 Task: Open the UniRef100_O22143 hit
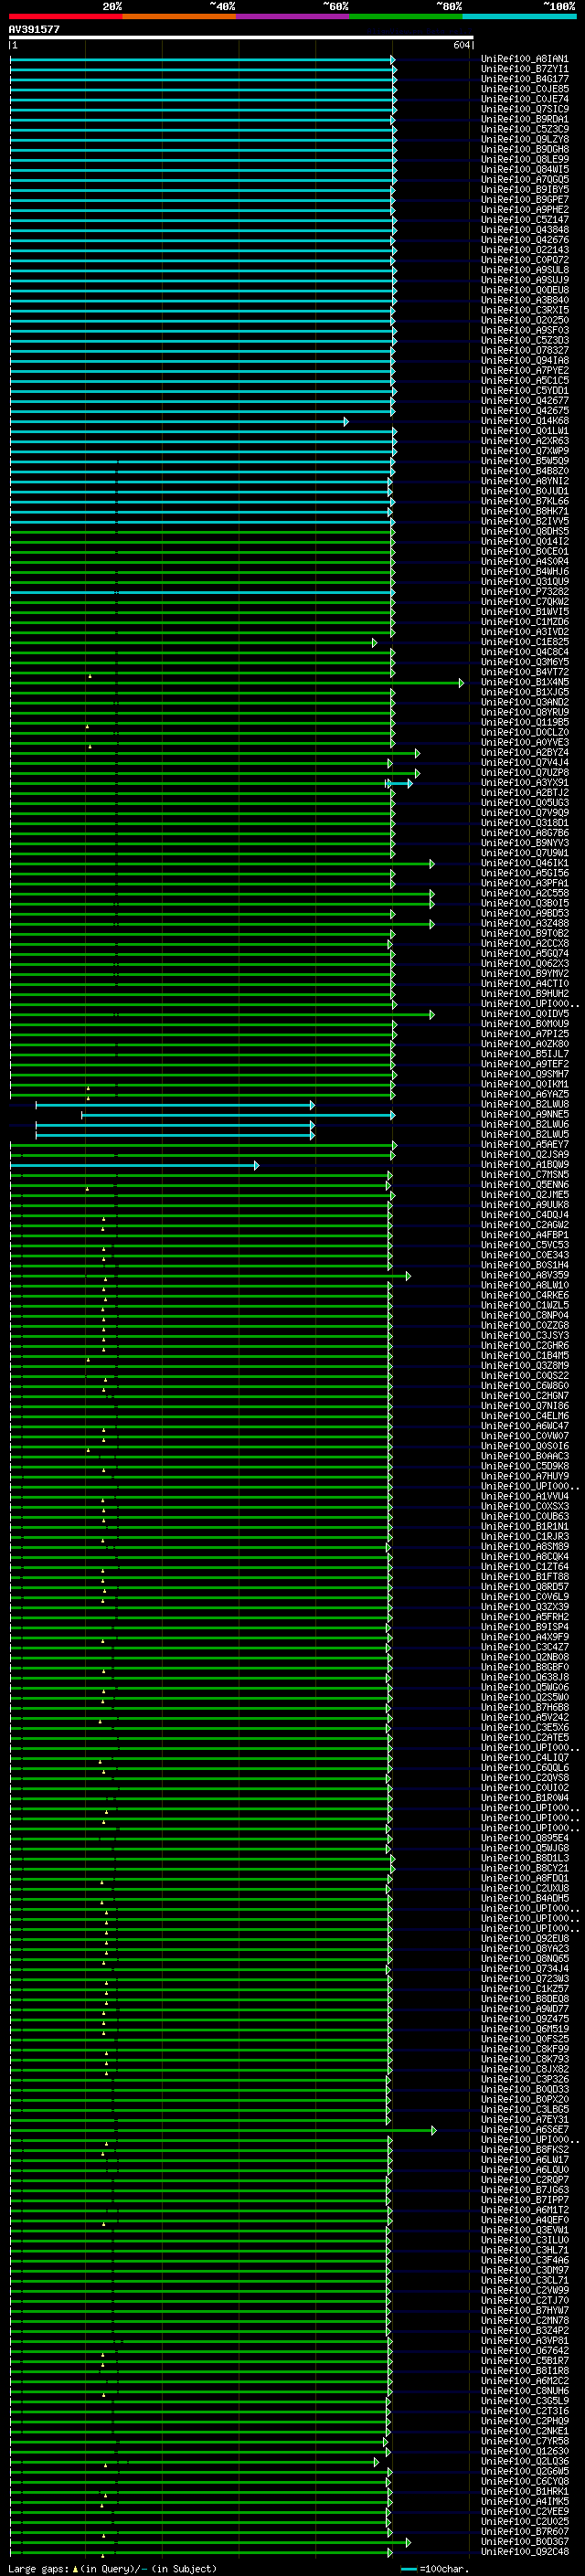pos(525,249)
